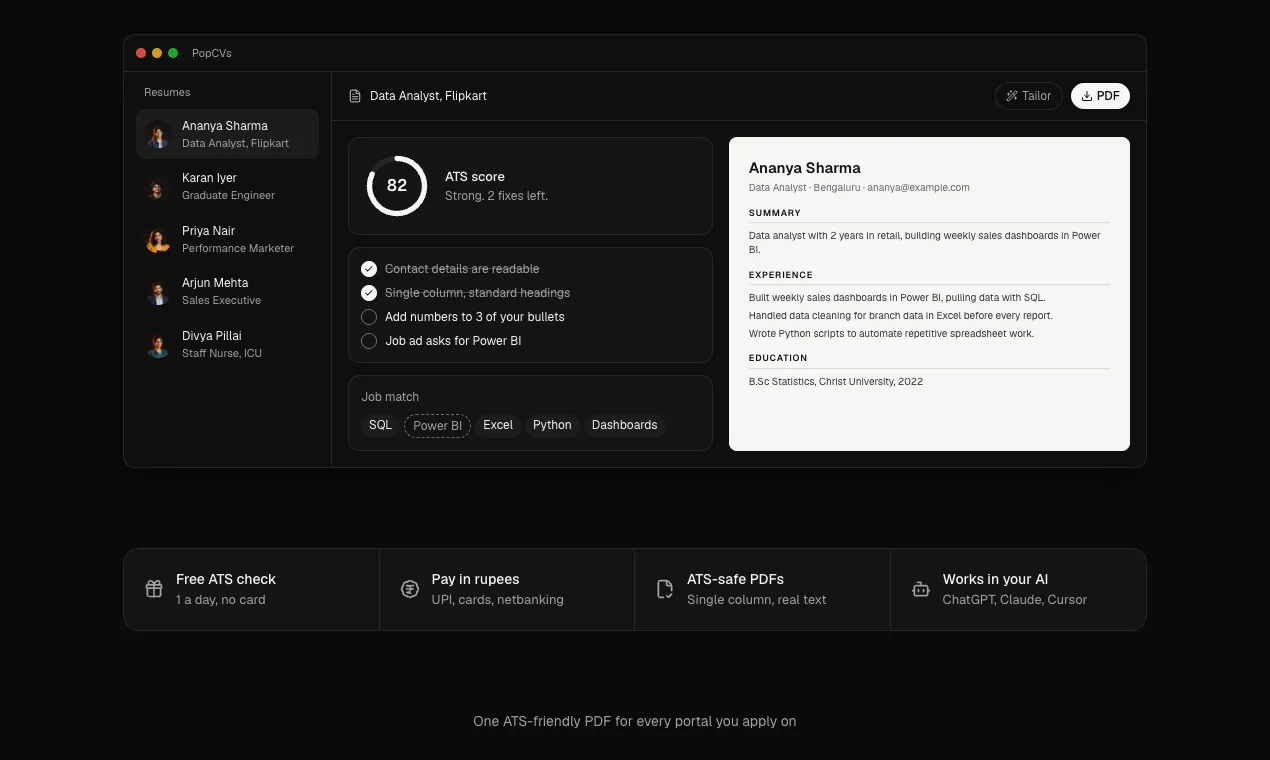The width and height of the screenshot is (1270, 760).
Task: Check Job ad asks for Power BI
Action: (x=369, y=341)
